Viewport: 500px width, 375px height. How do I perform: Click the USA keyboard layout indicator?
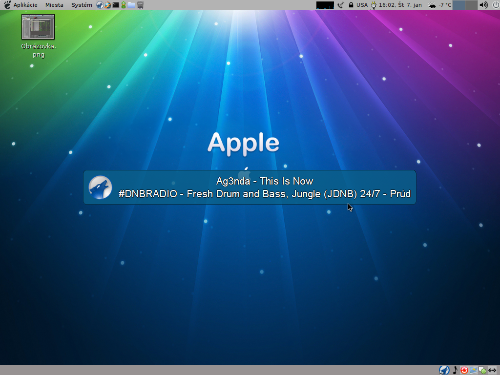click(362, 5)
